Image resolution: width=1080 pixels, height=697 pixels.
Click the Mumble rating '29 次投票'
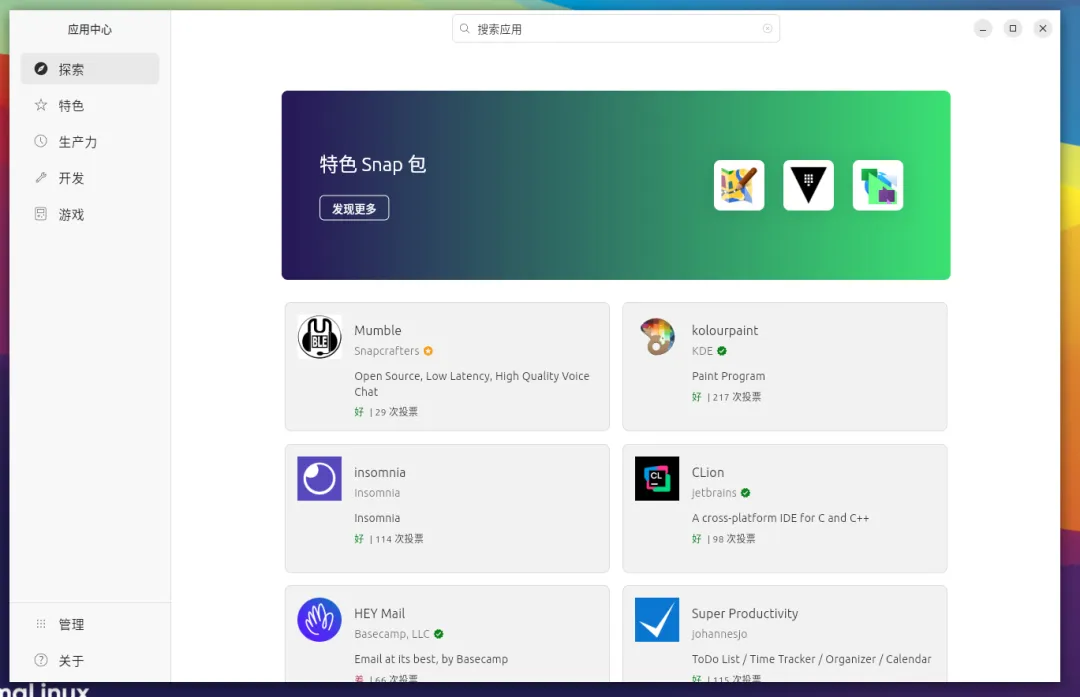(x=396, y=412)
